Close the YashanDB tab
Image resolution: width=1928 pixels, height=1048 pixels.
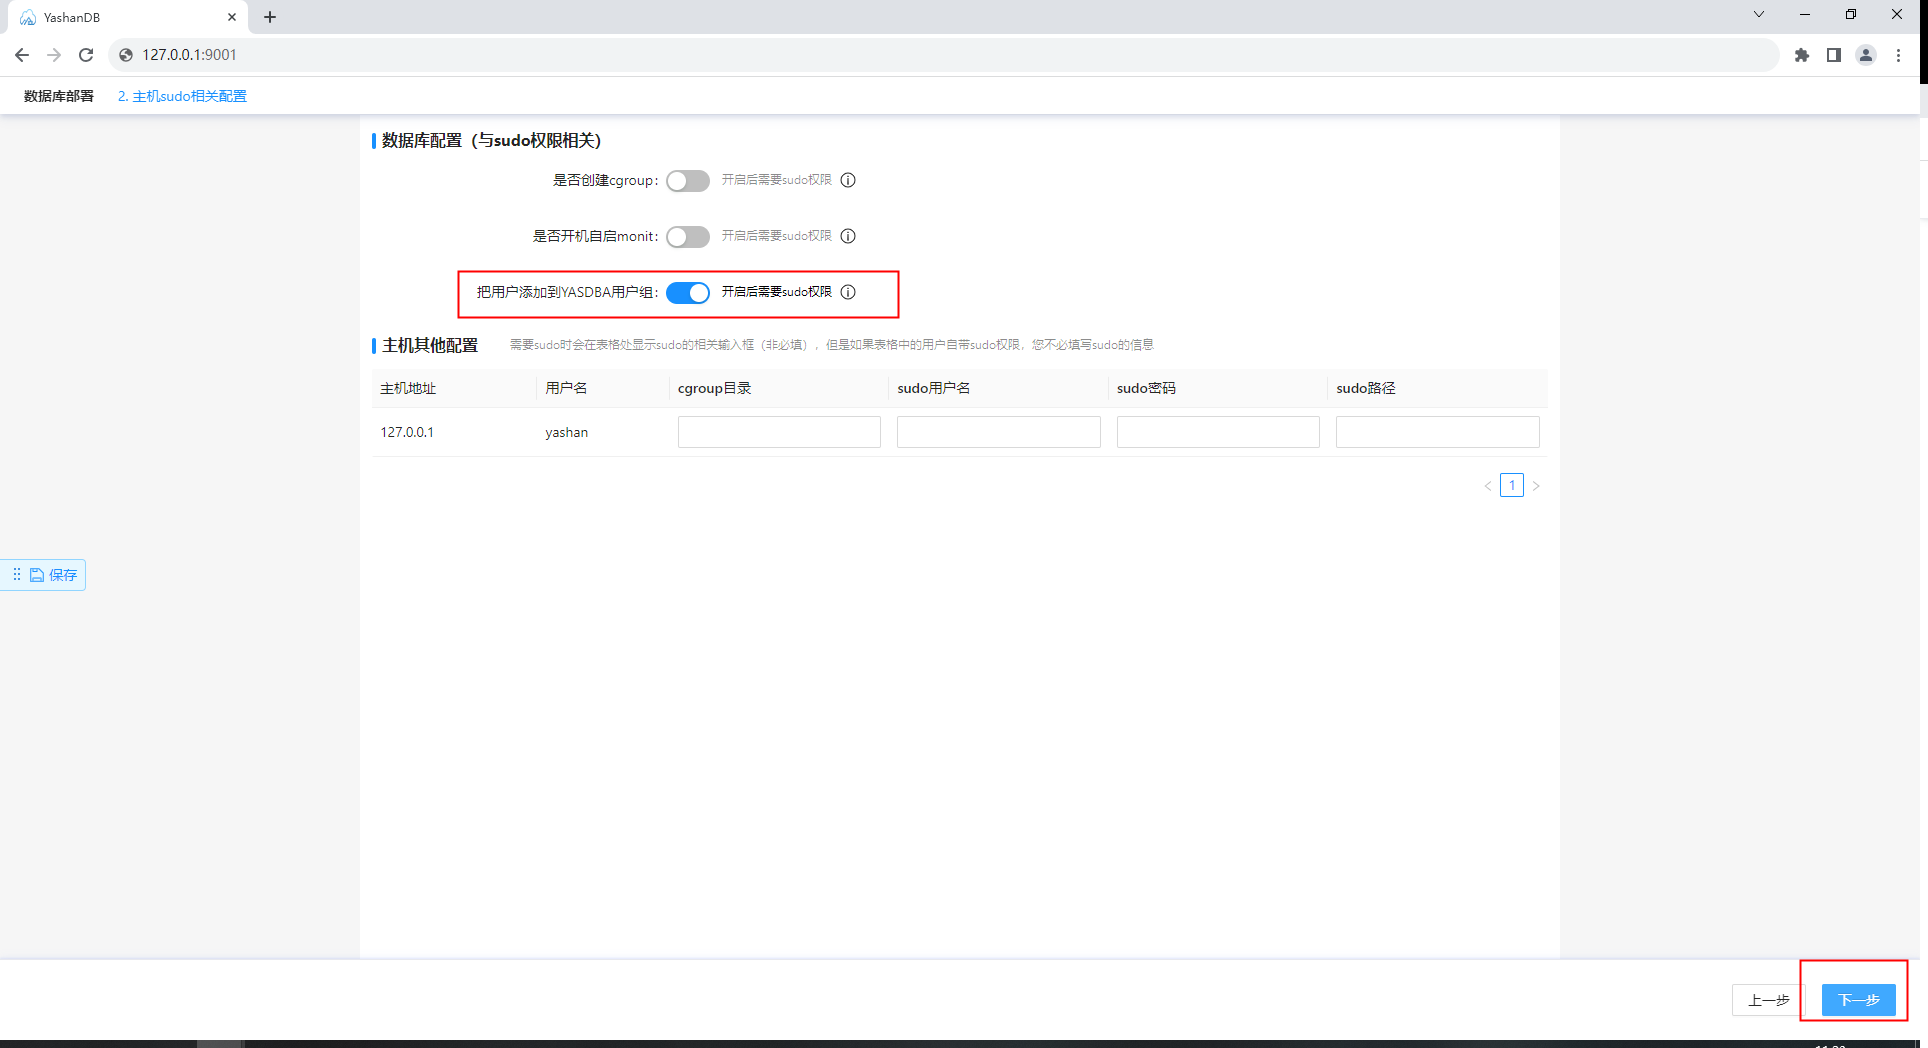232,17
